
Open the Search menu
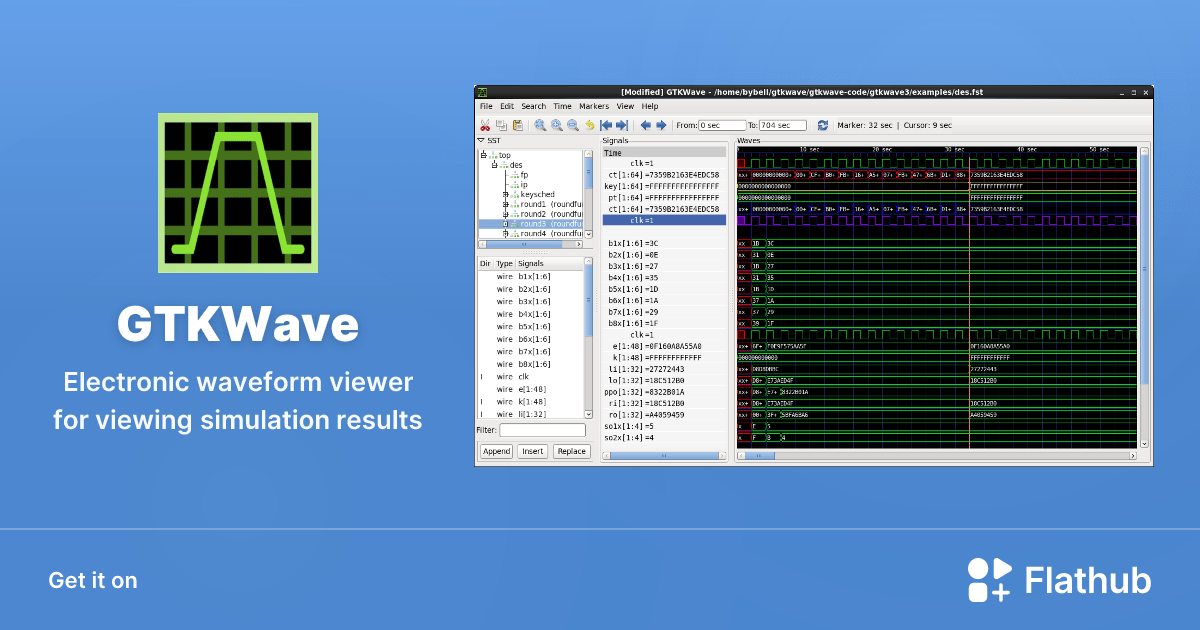point(533,106)
